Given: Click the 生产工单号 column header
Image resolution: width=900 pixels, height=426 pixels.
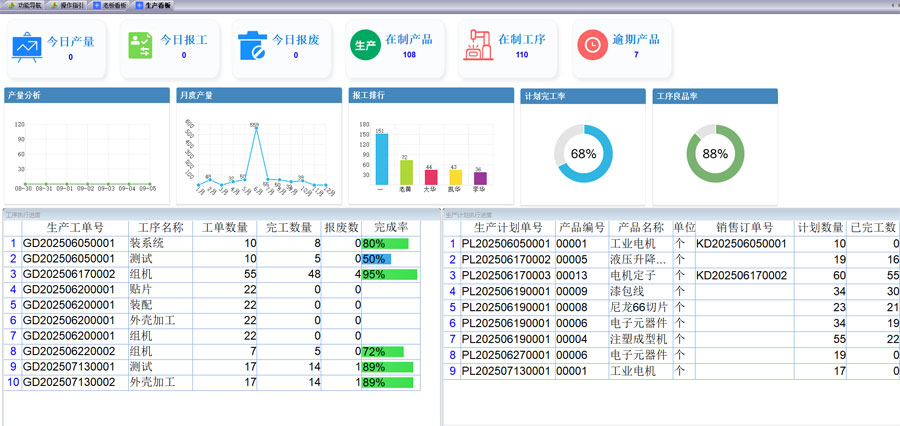Looking at the screenshot, I should pyautogui.click(x=68, y=227).
